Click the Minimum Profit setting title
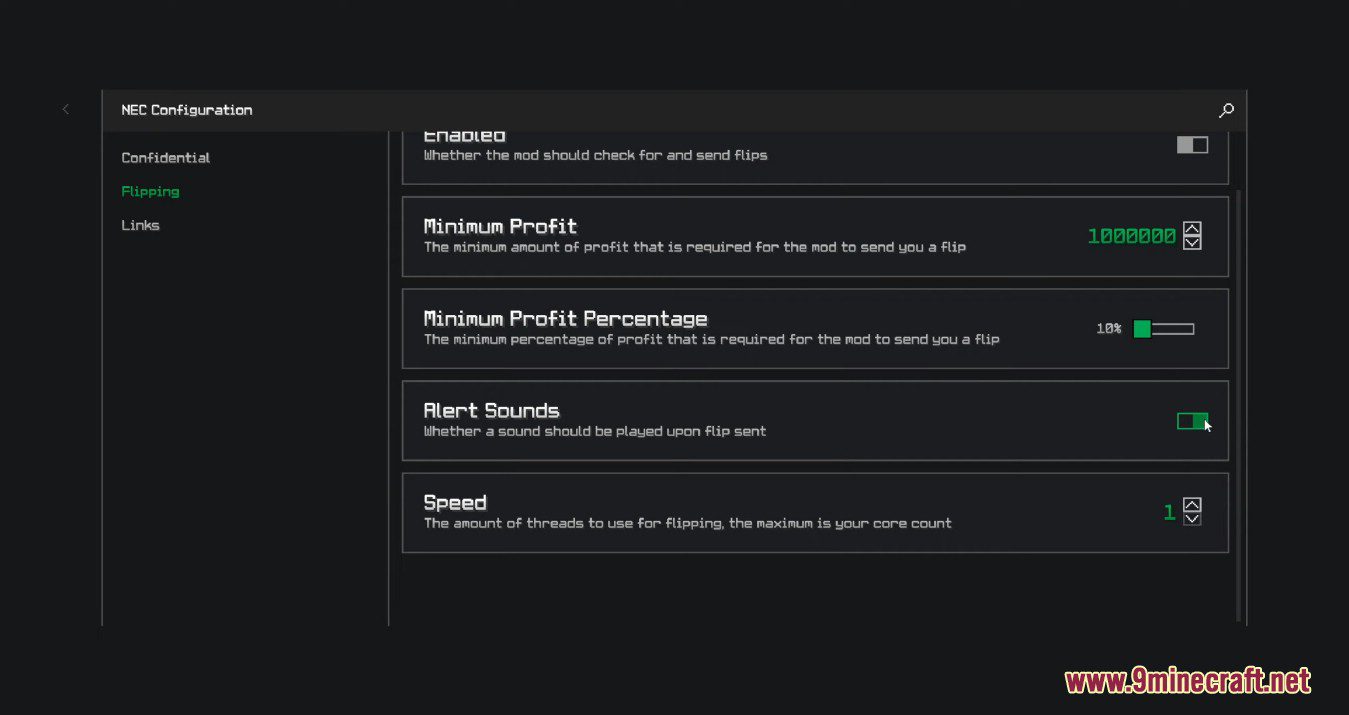Screen dimensions: 1349x715 click(x=500, y=227)
